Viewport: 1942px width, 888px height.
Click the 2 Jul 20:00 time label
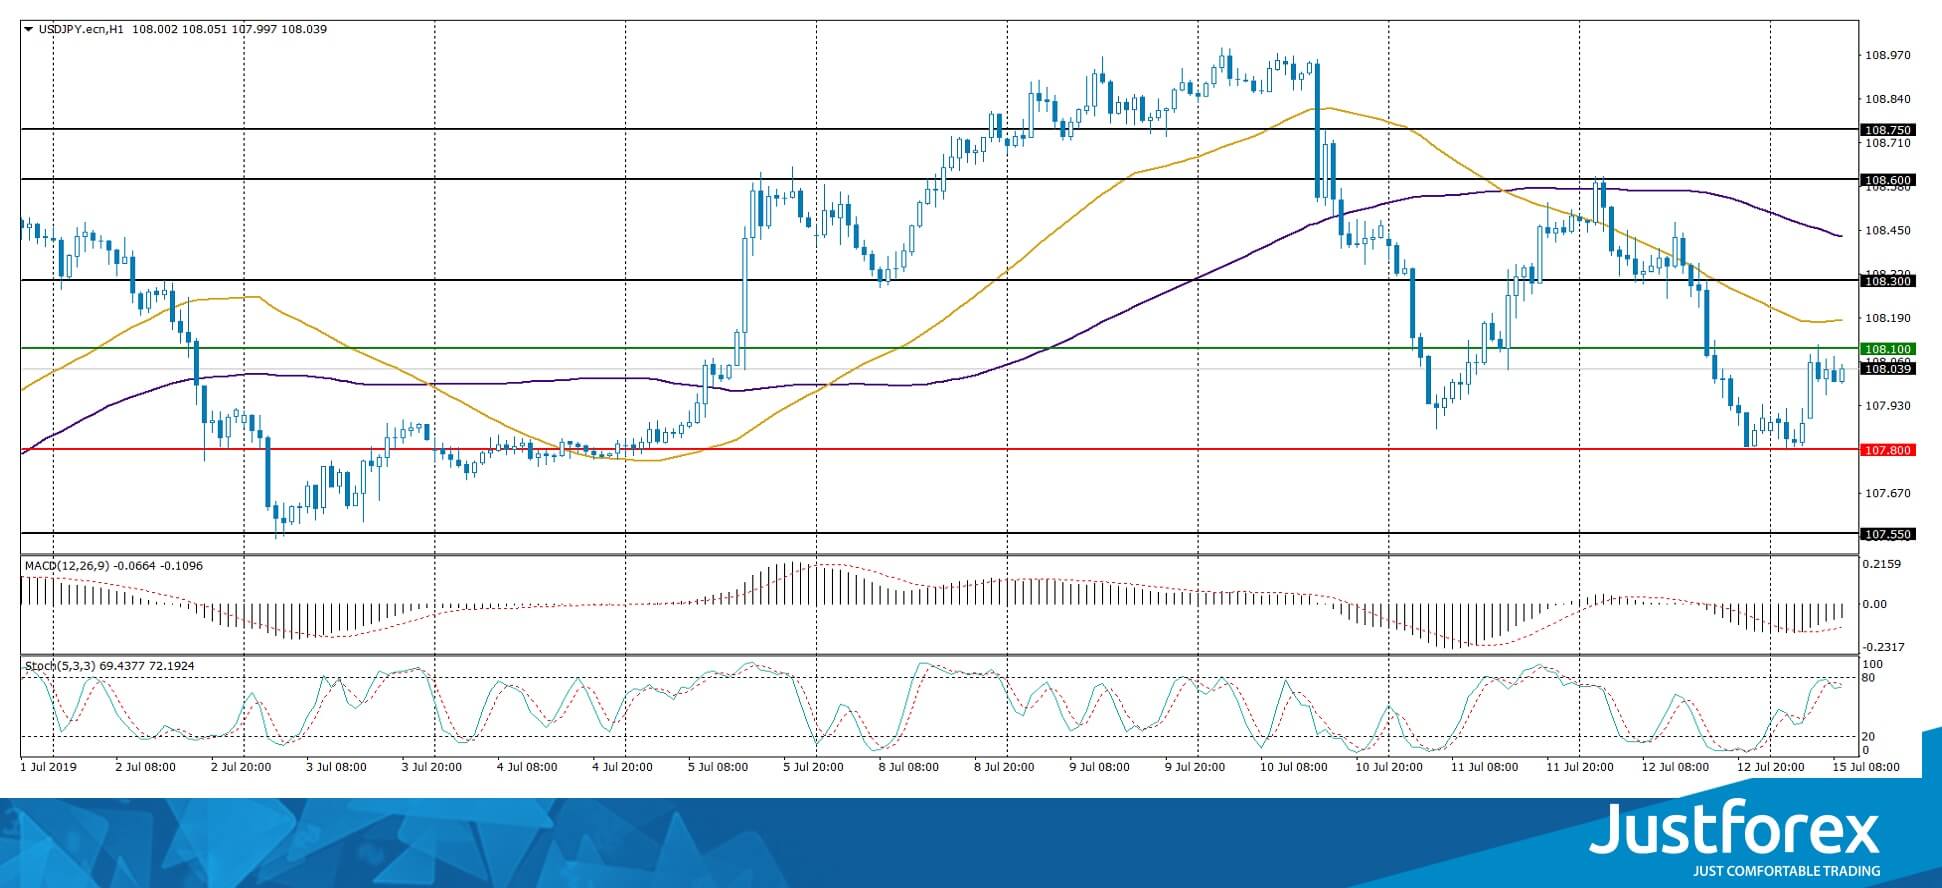241,767
